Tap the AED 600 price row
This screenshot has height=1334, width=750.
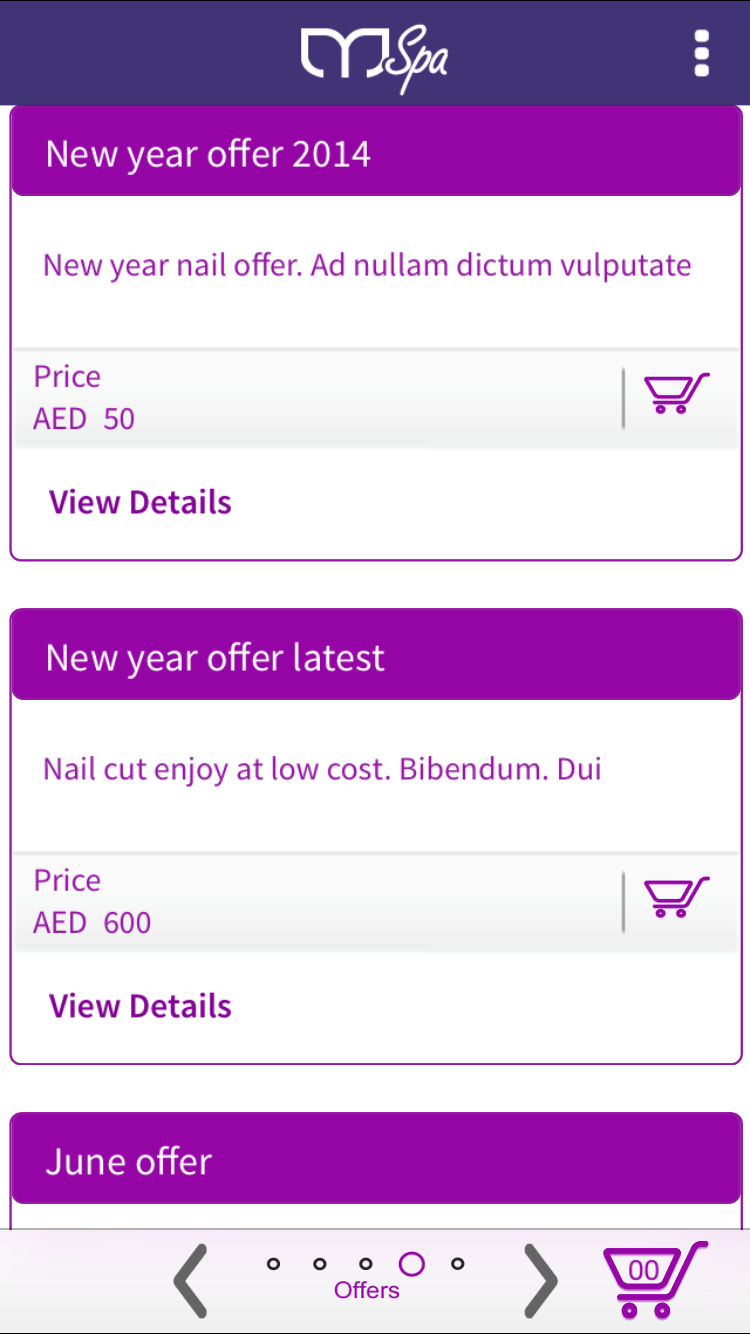[x=300, y=902]
